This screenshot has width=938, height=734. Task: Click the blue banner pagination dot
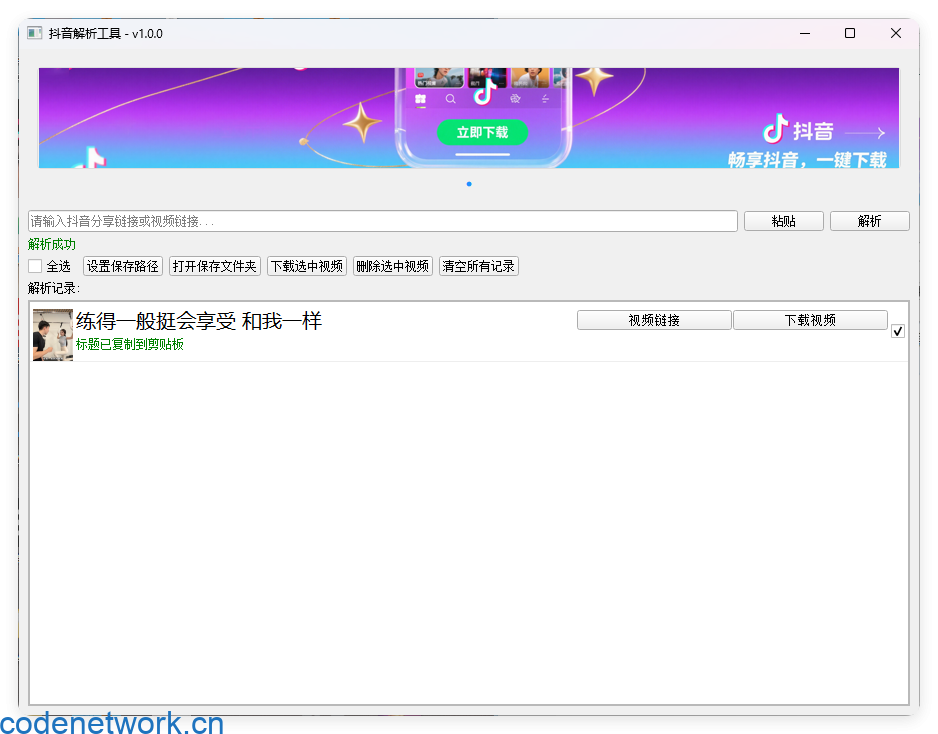coord(469,184)
